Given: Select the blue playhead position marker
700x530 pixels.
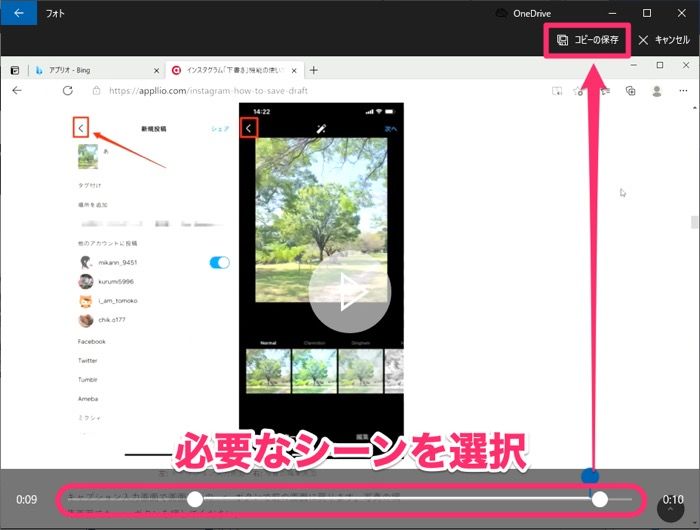Looking at the screenshot, I should click(590, 476).
